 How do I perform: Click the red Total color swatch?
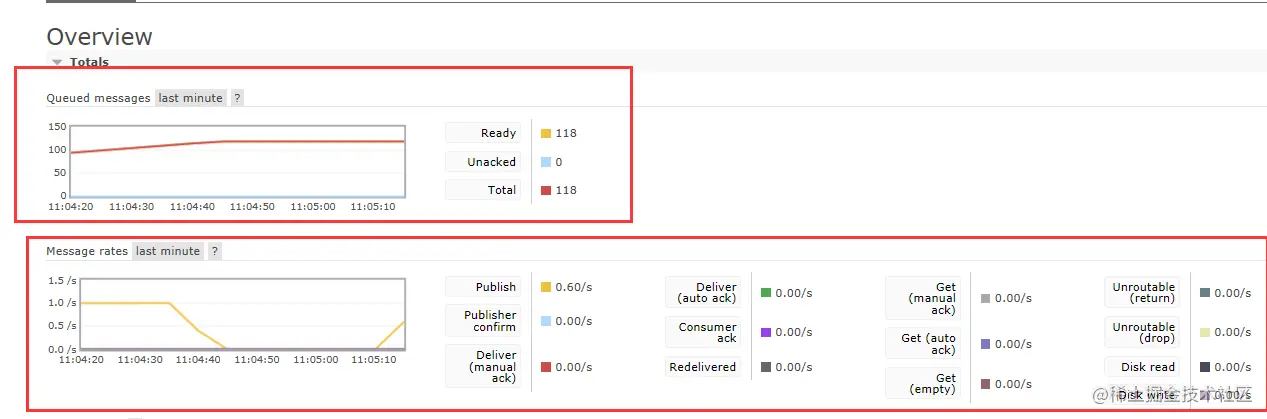coord(546,190)
